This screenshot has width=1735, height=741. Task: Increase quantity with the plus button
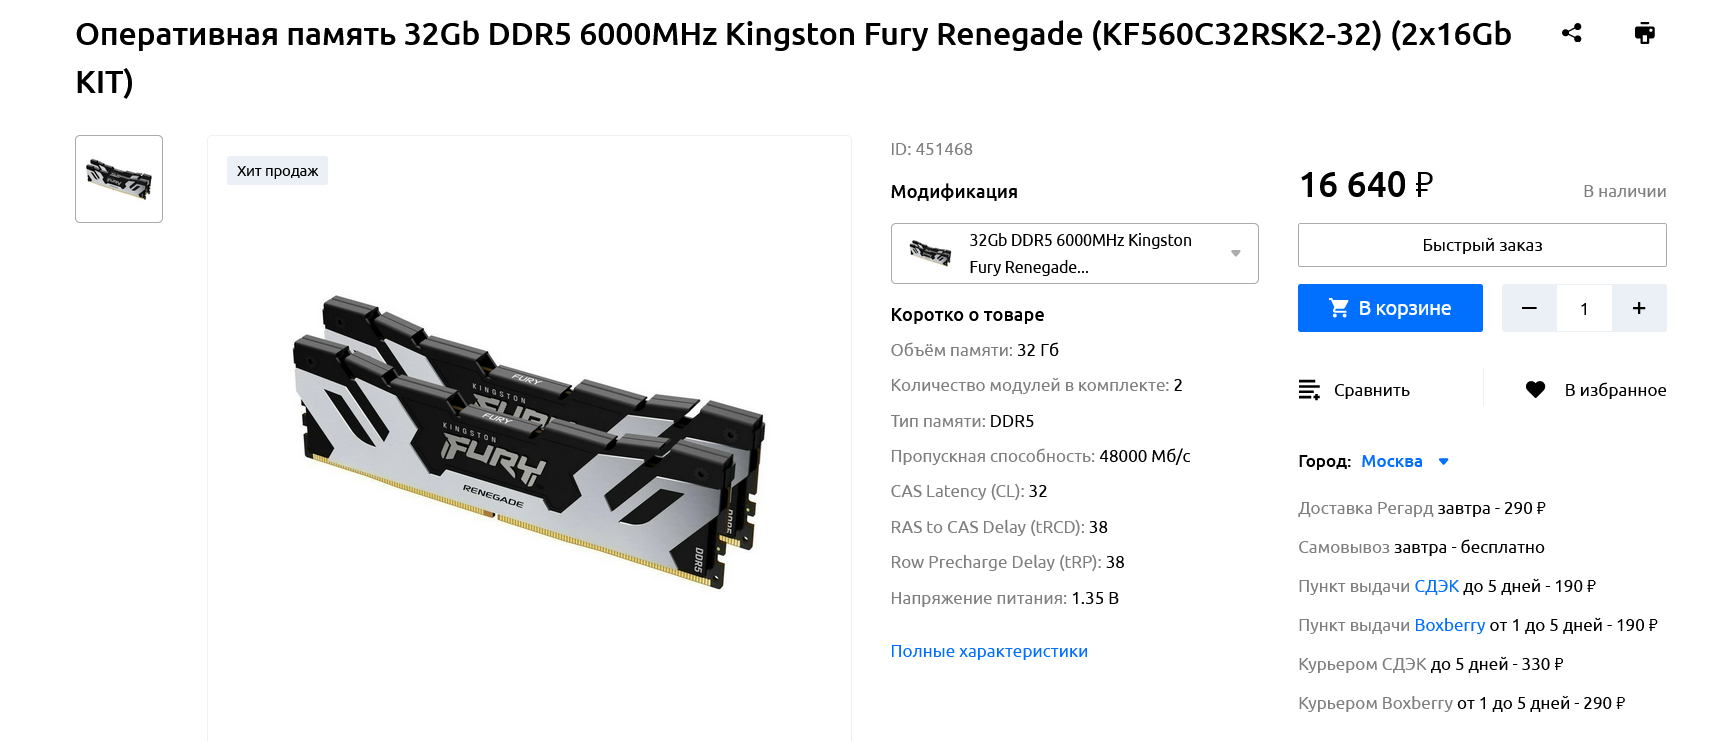[1639, 308]
